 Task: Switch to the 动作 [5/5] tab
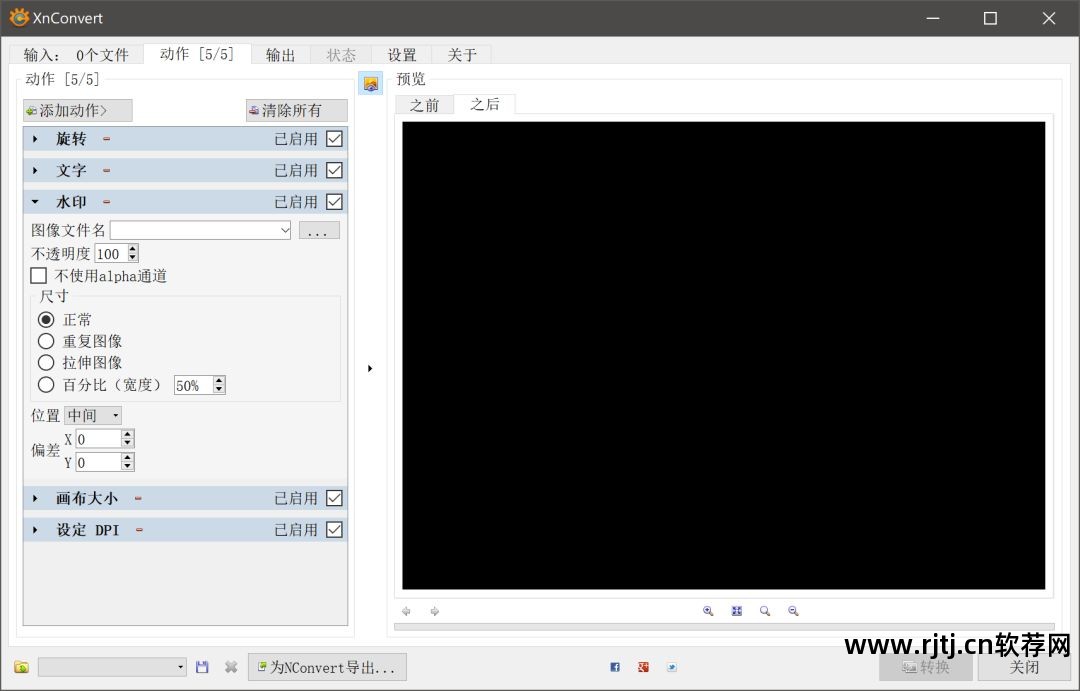[x=197, y=54]
